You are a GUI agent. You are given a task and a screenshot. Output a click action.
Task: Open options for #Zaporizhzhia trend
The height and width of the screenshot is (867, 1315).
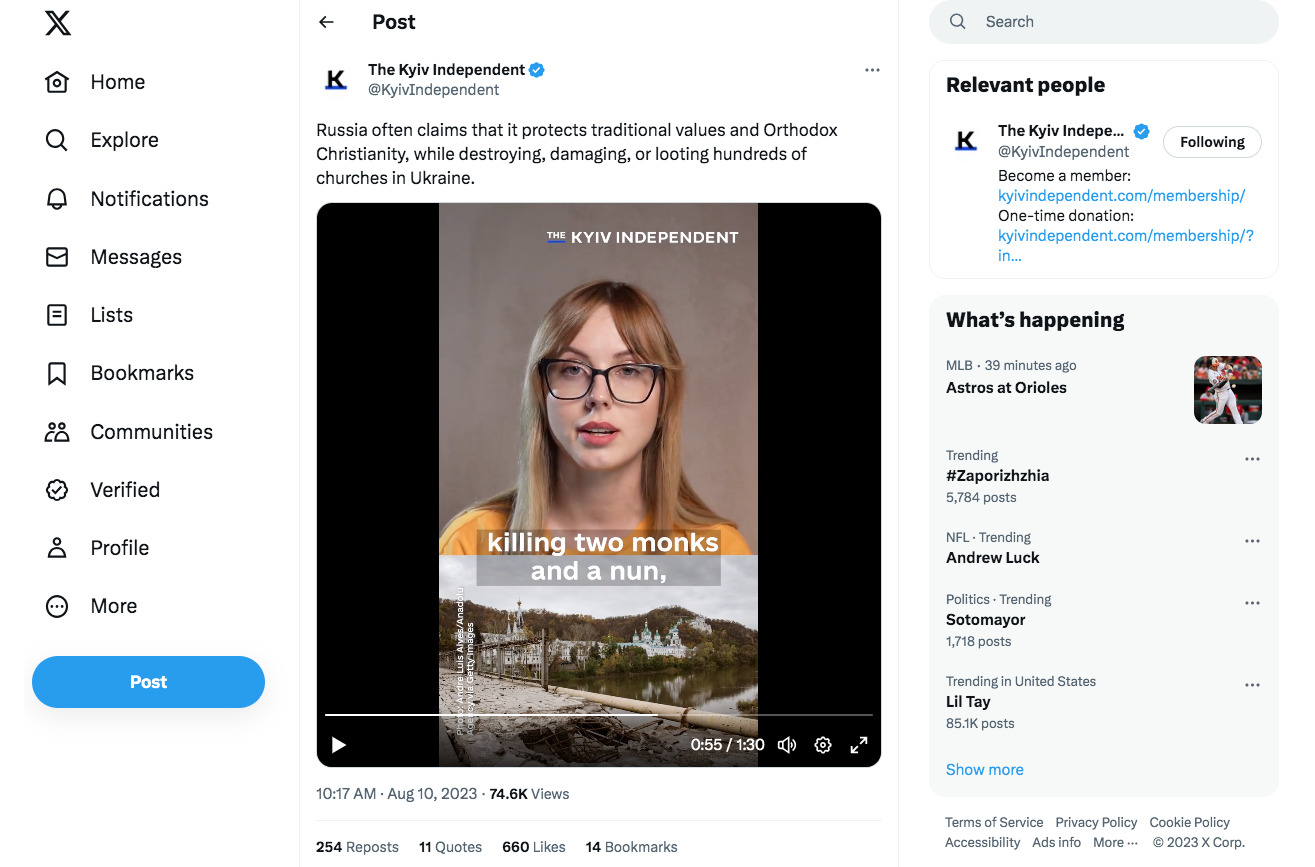point(1252,459)
